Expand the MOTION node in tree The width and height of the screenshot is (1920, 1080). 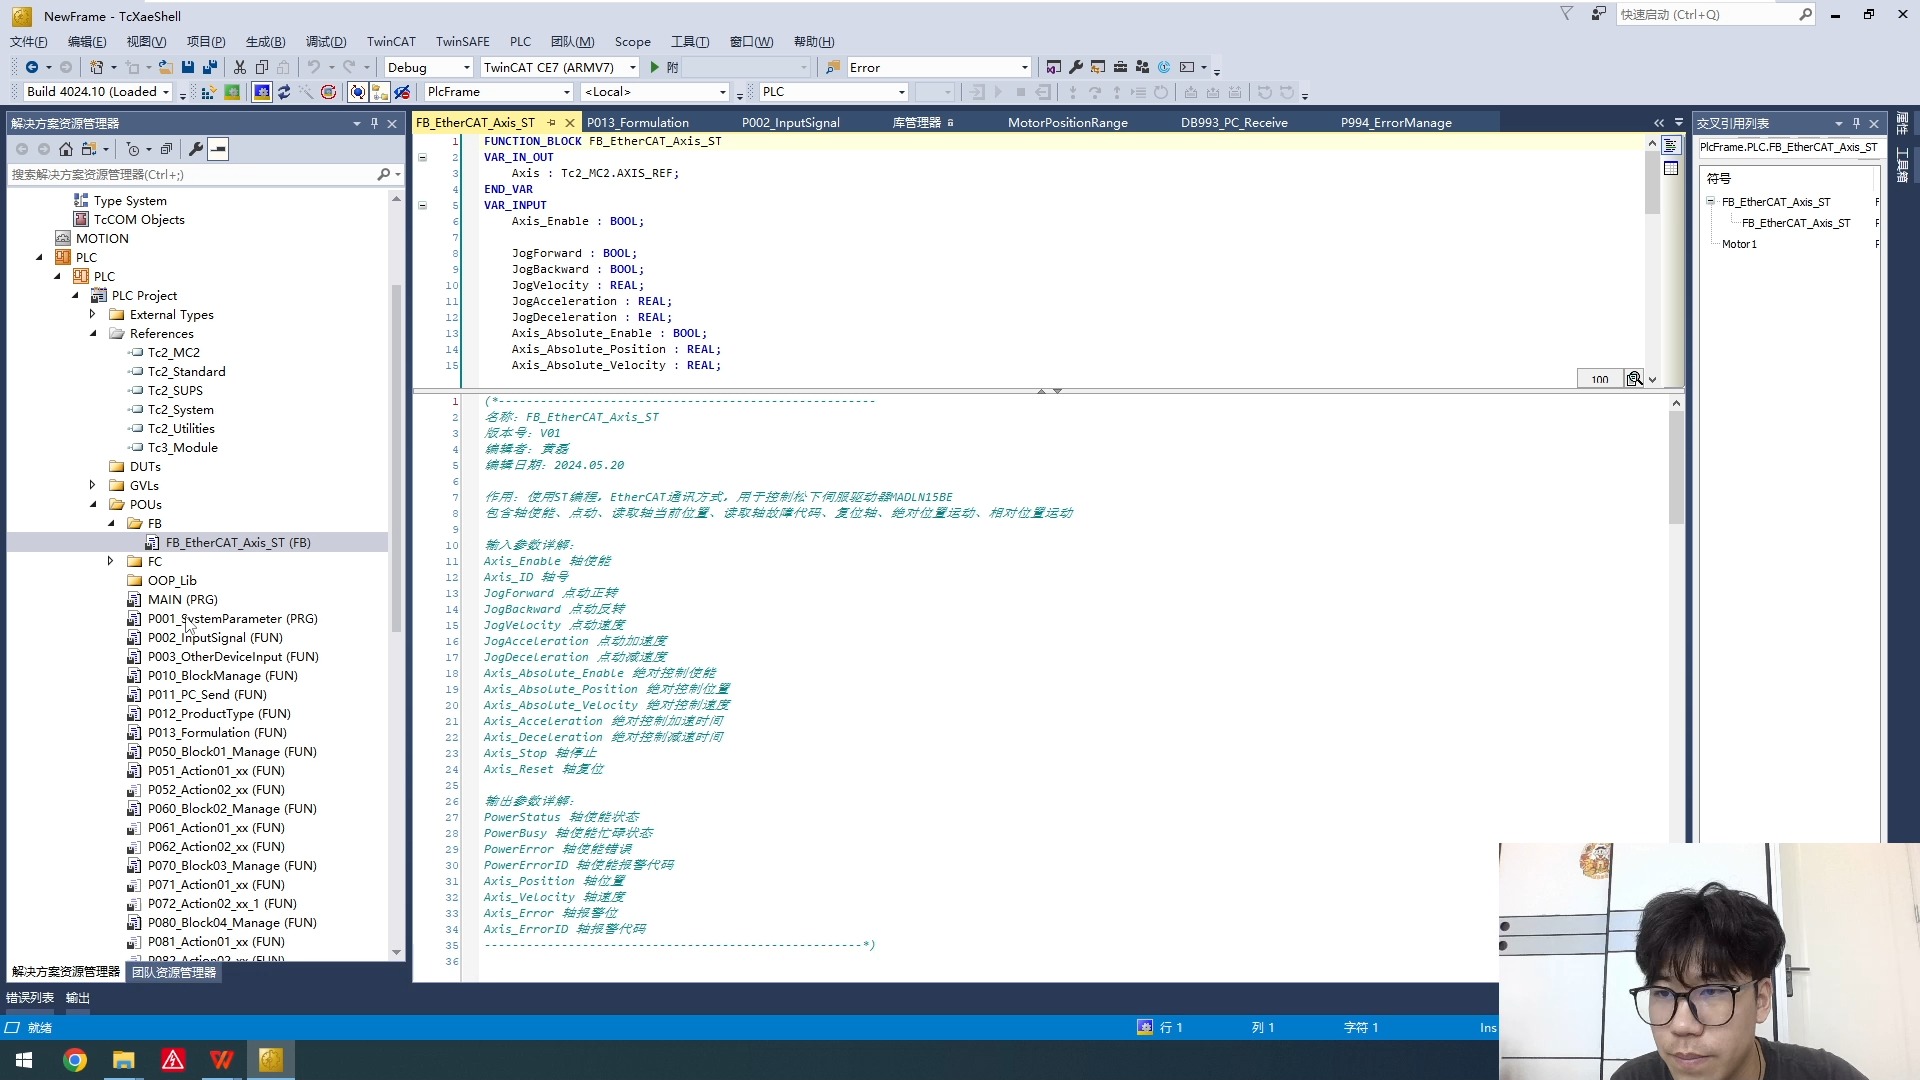pos(38,237)
